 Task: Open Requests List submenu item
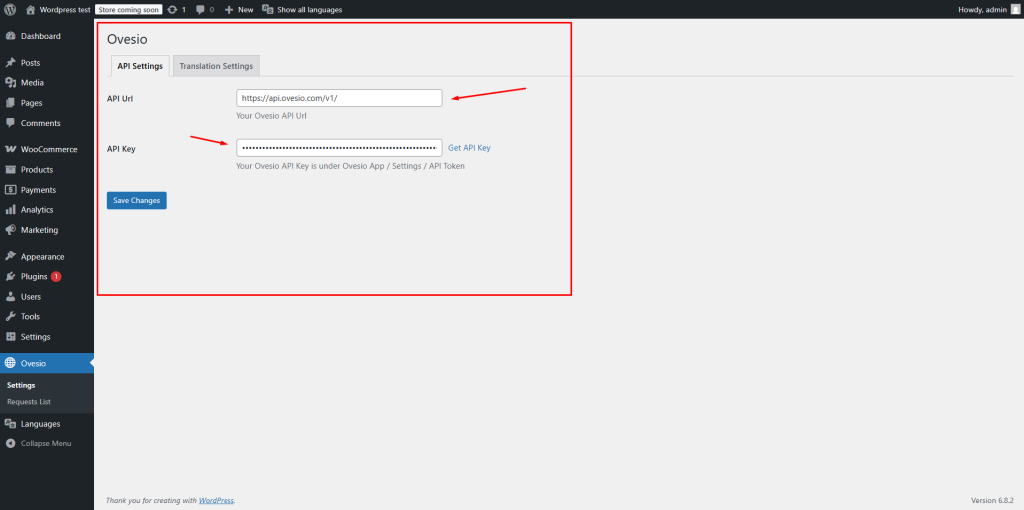(29, 402)
